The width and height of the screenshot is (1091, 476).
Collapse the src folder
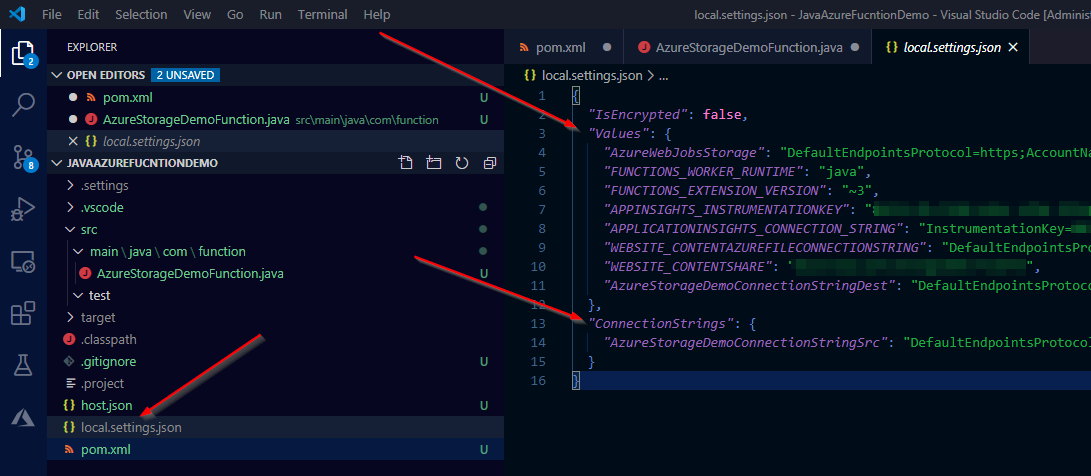pos(88,229)
